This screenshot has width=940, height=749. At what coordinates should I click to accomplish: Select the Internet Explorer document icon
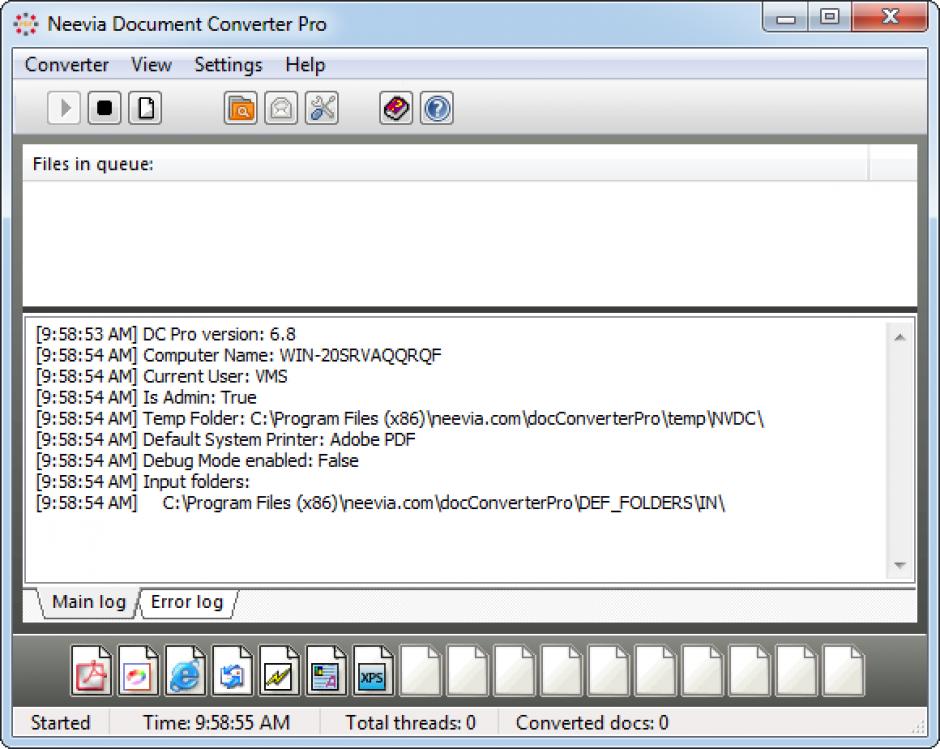[x=185, y=670]
